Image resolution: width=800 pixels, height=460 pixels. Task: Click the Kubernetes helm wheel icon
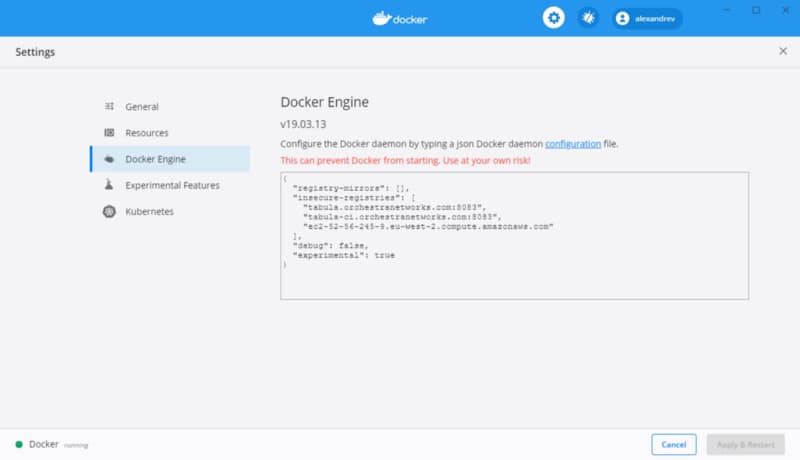click(x=109, y=211)
